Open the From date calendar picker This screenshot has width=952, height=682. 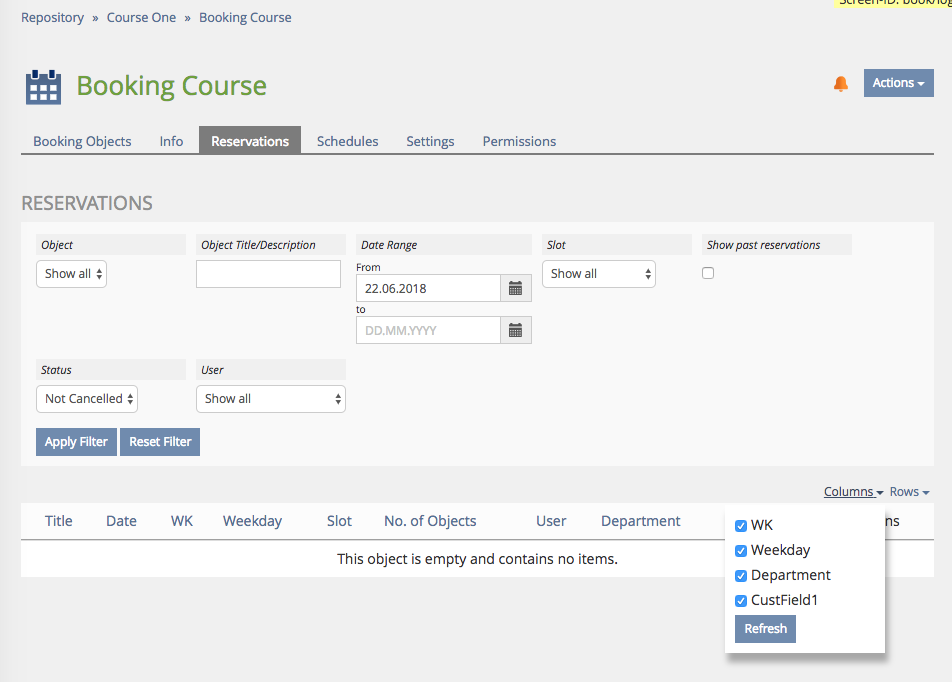515,288
